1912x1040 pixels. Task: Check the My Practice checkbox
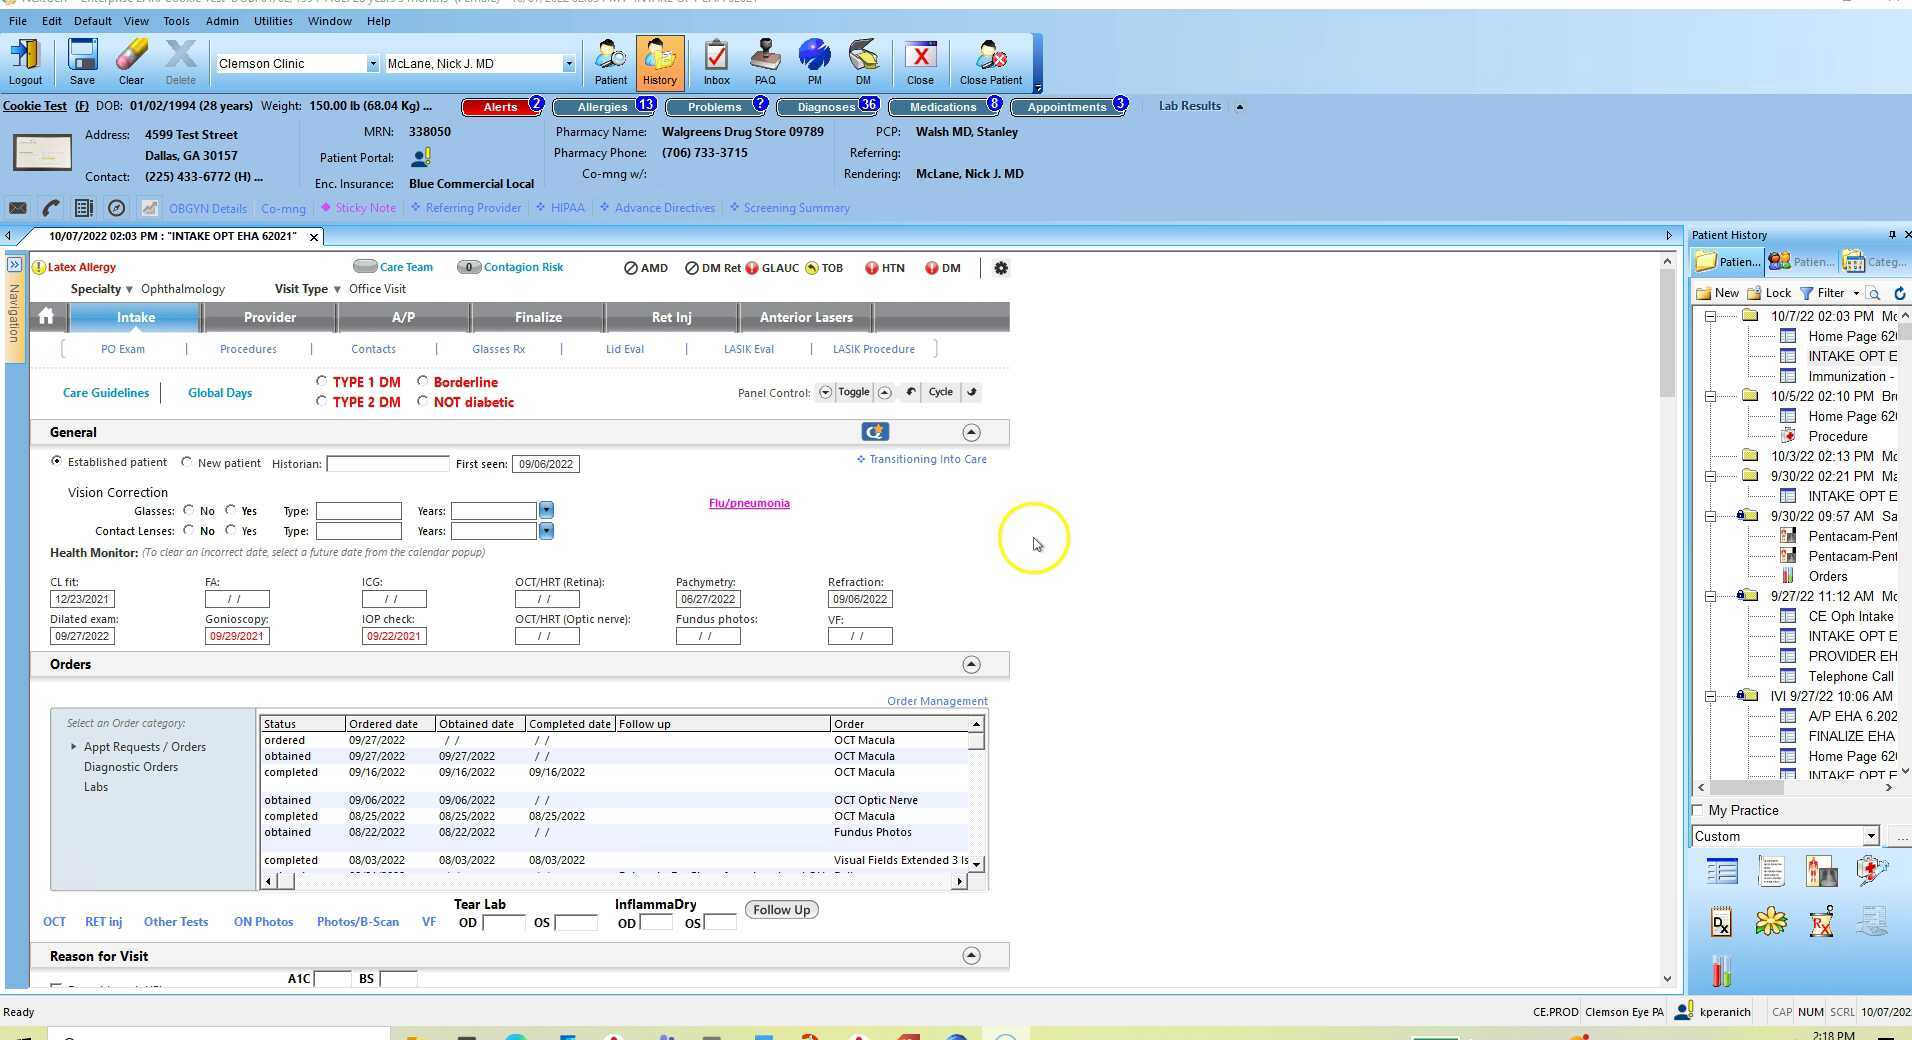[x=1697, y=810]
